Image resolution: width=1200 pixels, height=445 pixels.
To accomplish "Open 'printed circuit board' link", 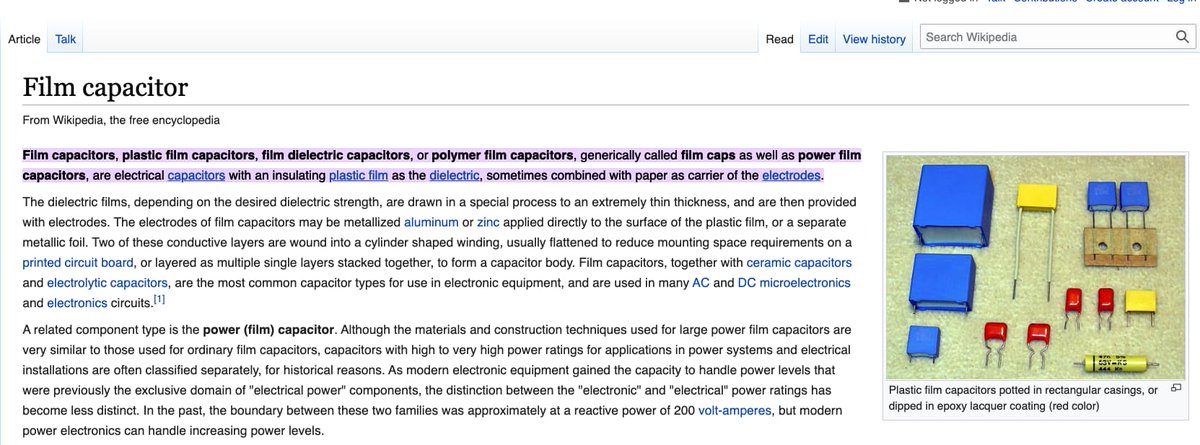I will (77, 263).
